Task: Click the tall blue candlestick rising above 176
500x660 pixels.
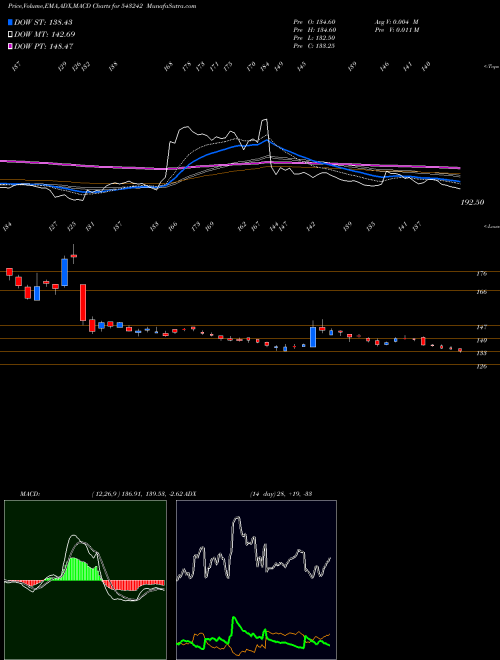Action: click(64, 272)
